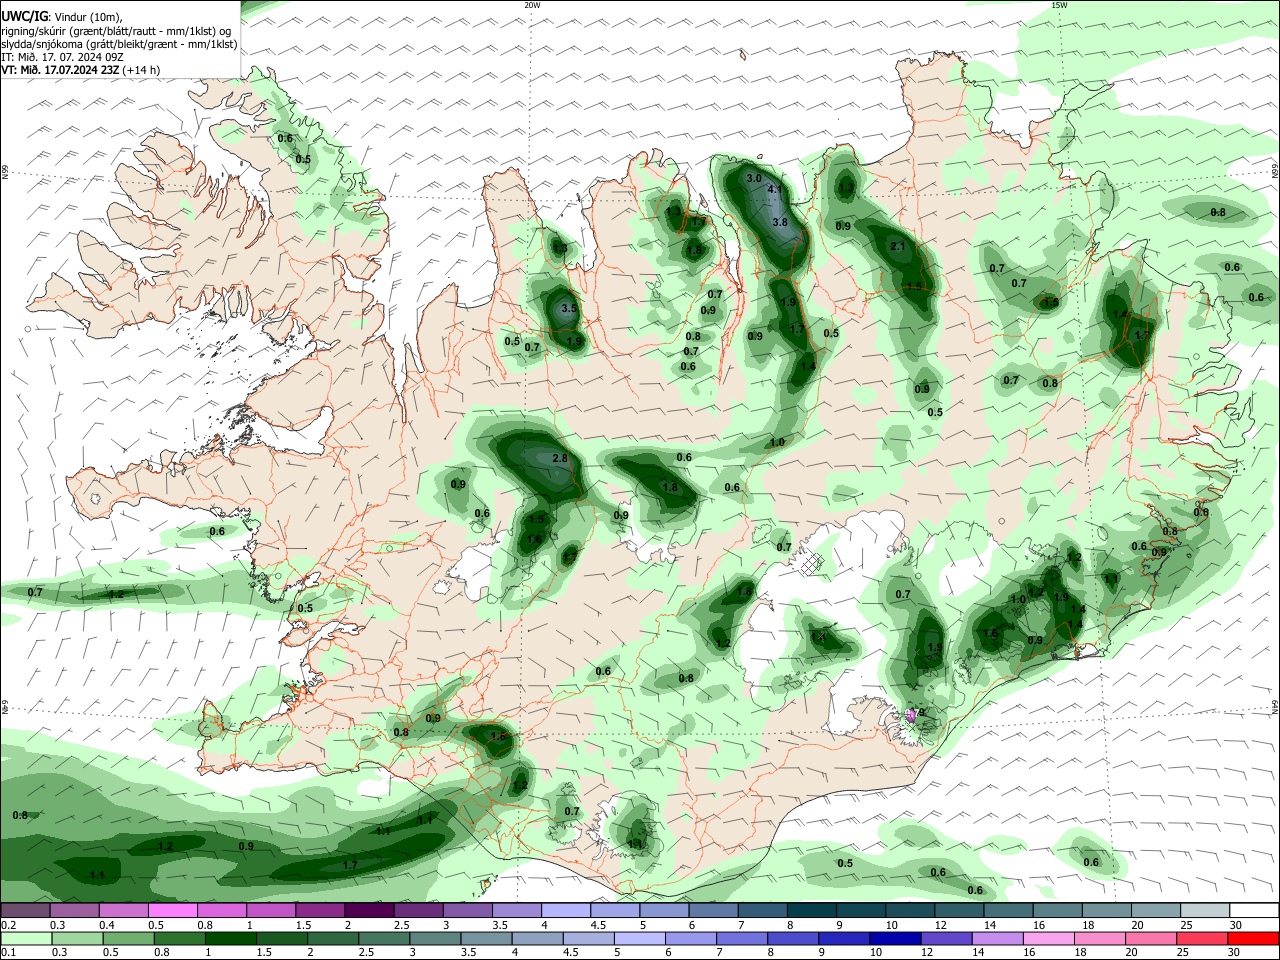Select the 'slydda/snjókoma' legend description line
The height and width of the screenshot is (960, 1280).
click(119, 44)
